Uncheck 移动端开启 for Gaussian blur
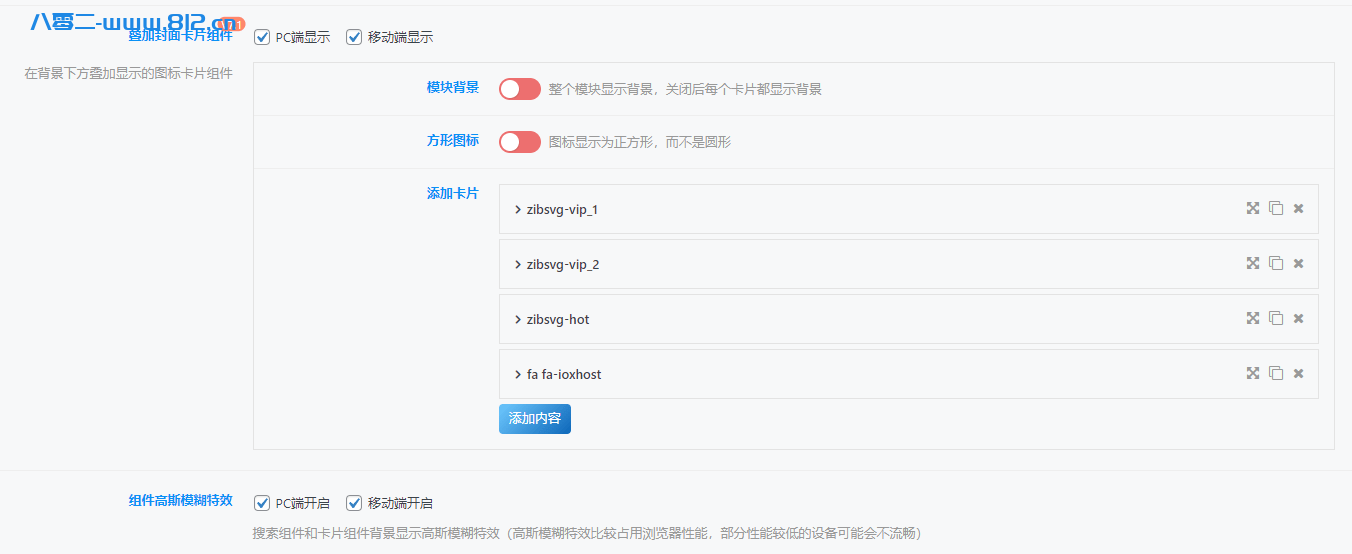 tap(354, 503)
